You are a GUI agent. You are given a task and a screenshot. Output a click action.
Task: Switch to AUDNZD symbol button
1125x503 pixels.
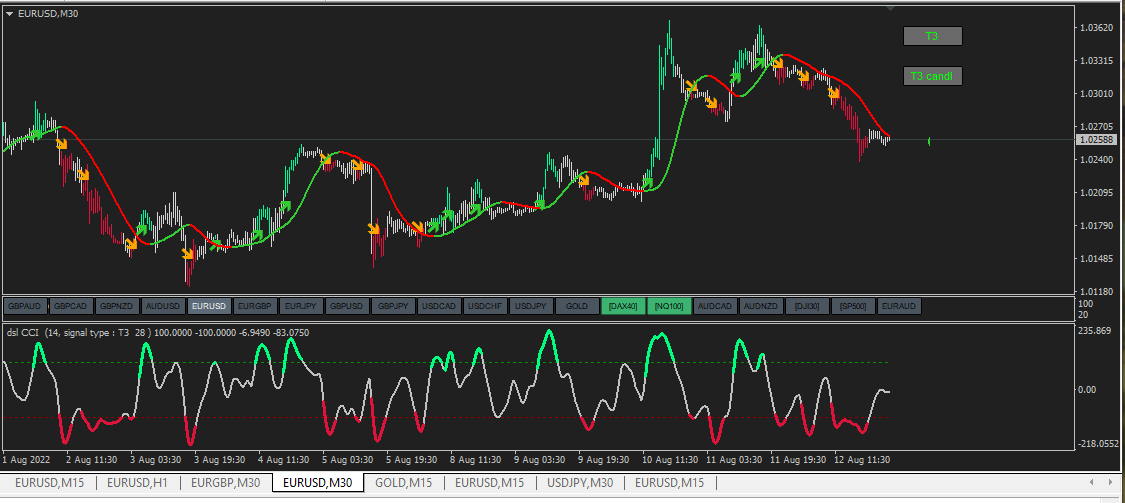click(x=761, y=306)
